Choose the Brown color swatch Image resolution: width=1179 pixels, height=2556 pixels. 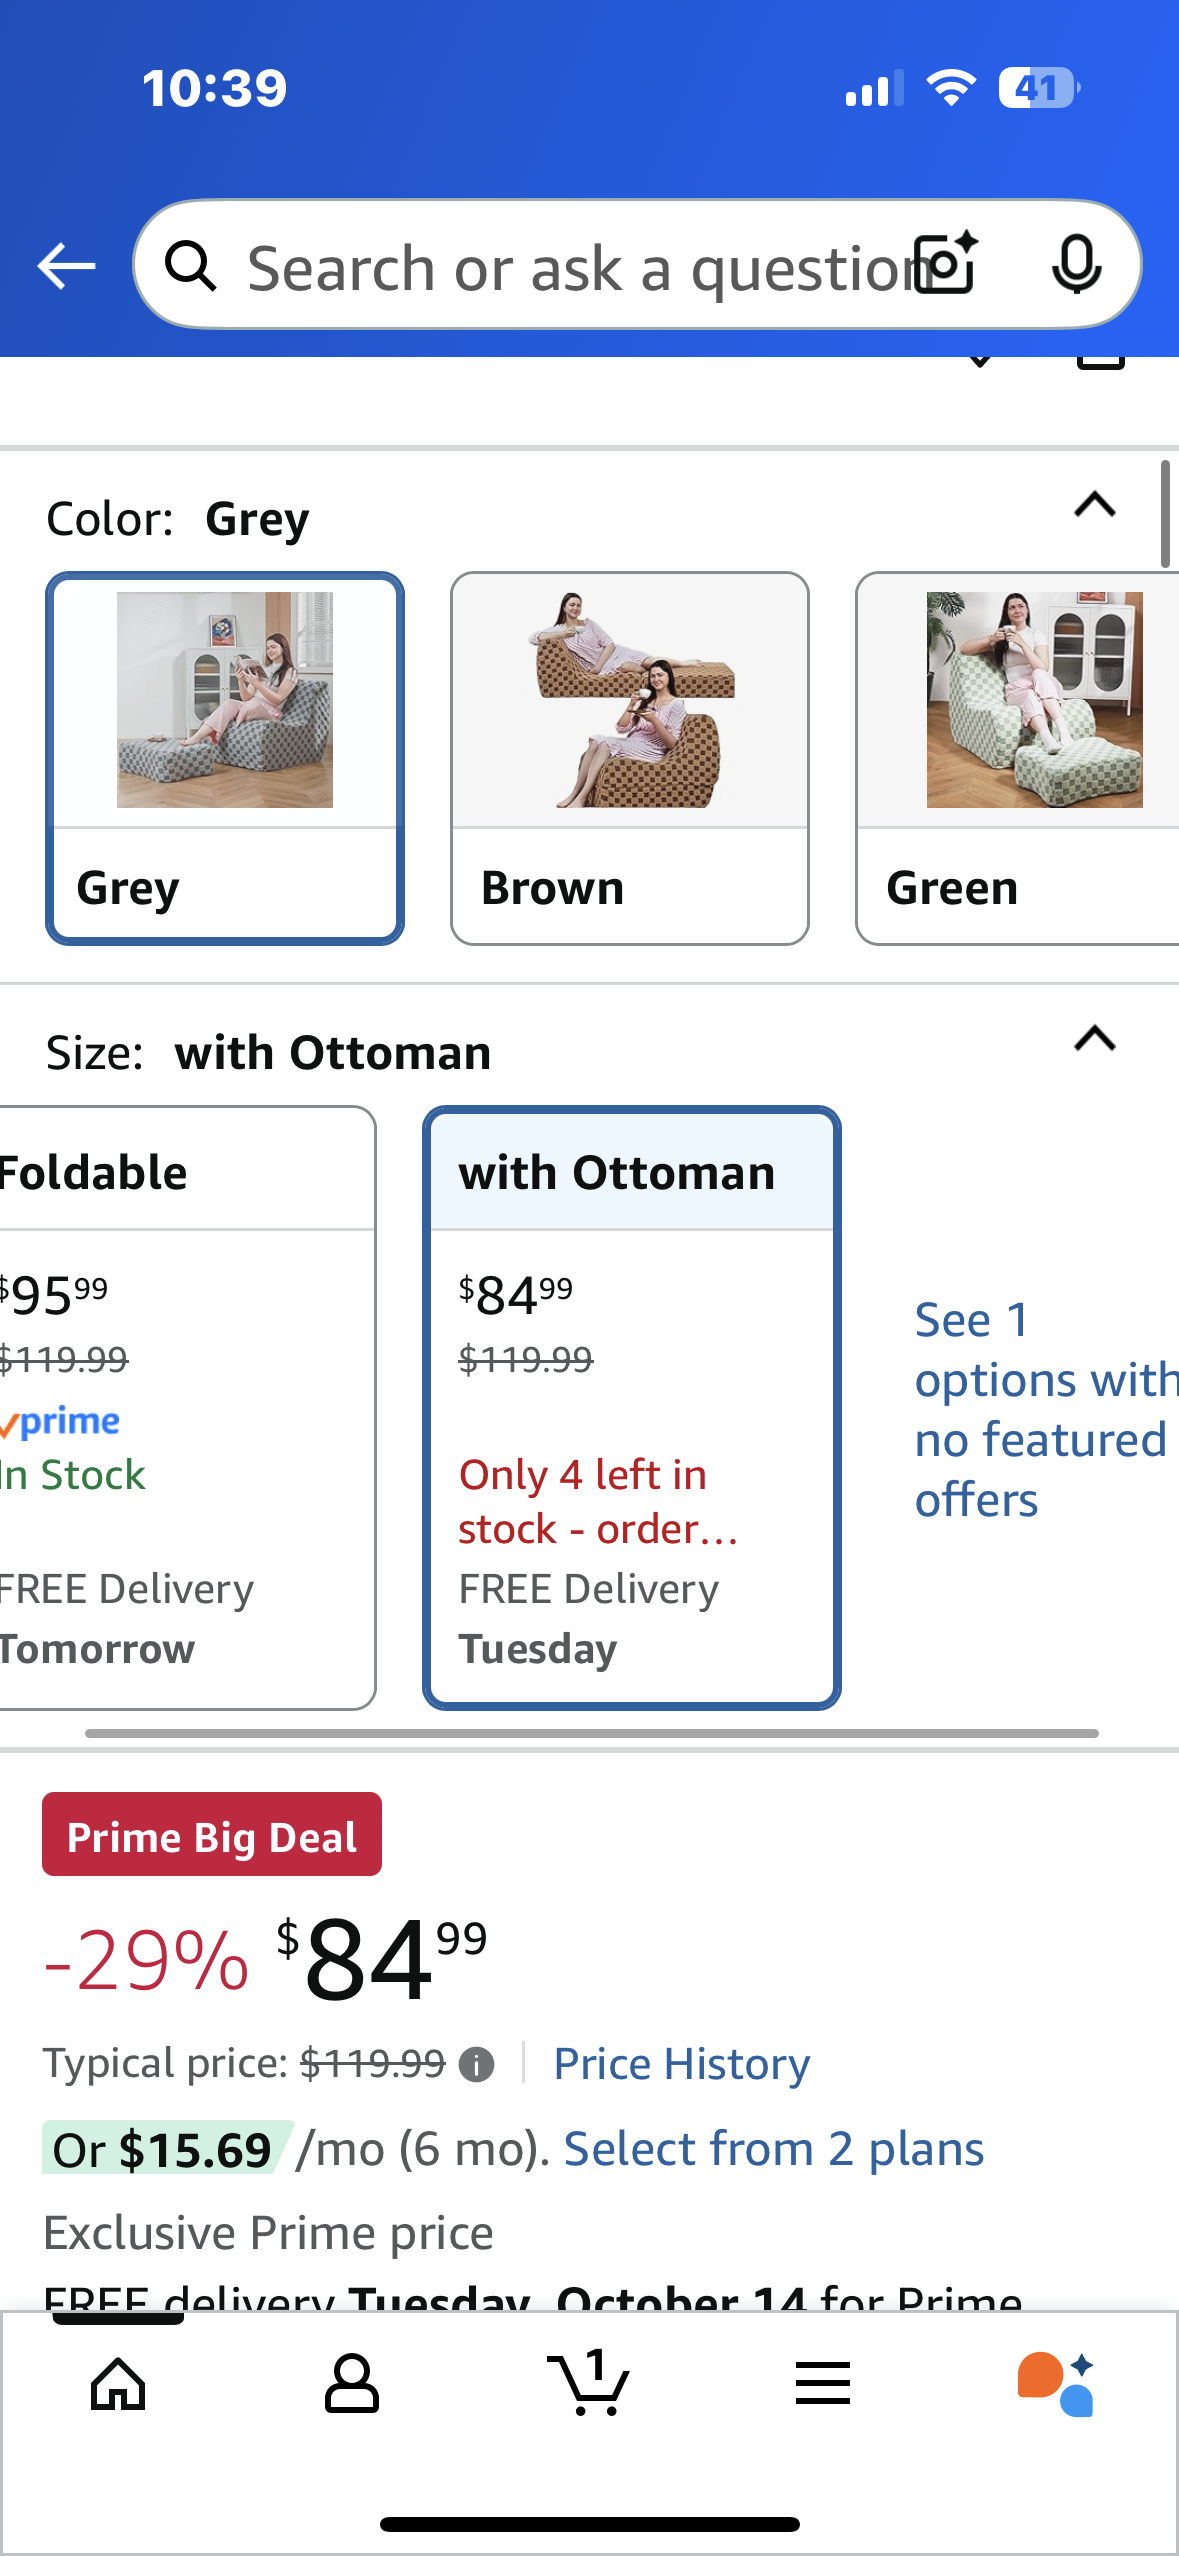tap(630, 758)
